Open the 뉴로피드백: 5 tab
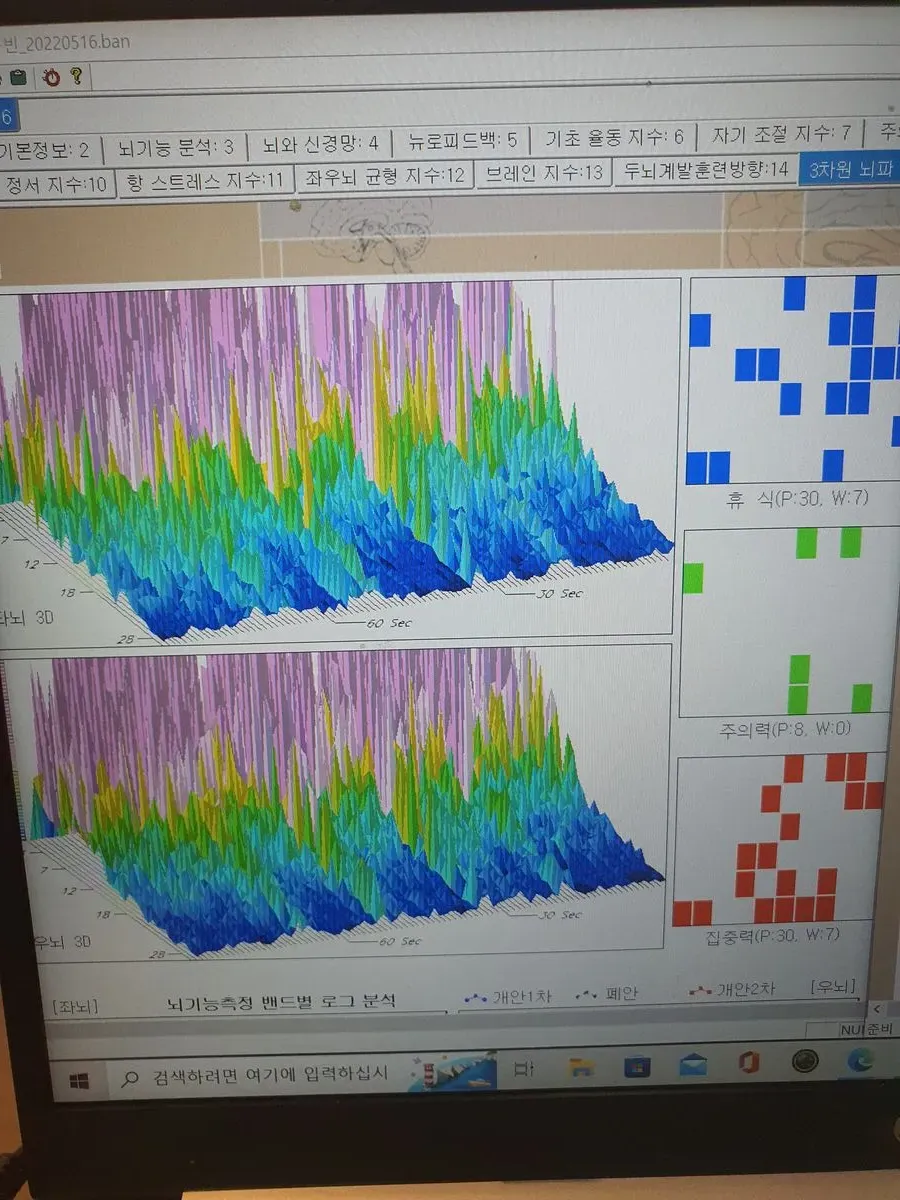Screen dimensions: 900x1200 (462, 140)
